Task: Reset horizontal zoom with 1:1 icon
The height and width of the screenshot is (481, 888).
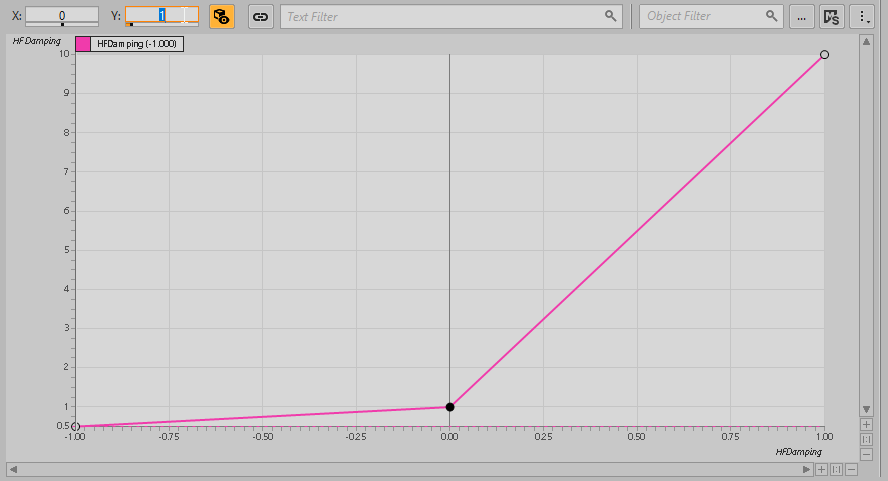Action: click(836, 469)
